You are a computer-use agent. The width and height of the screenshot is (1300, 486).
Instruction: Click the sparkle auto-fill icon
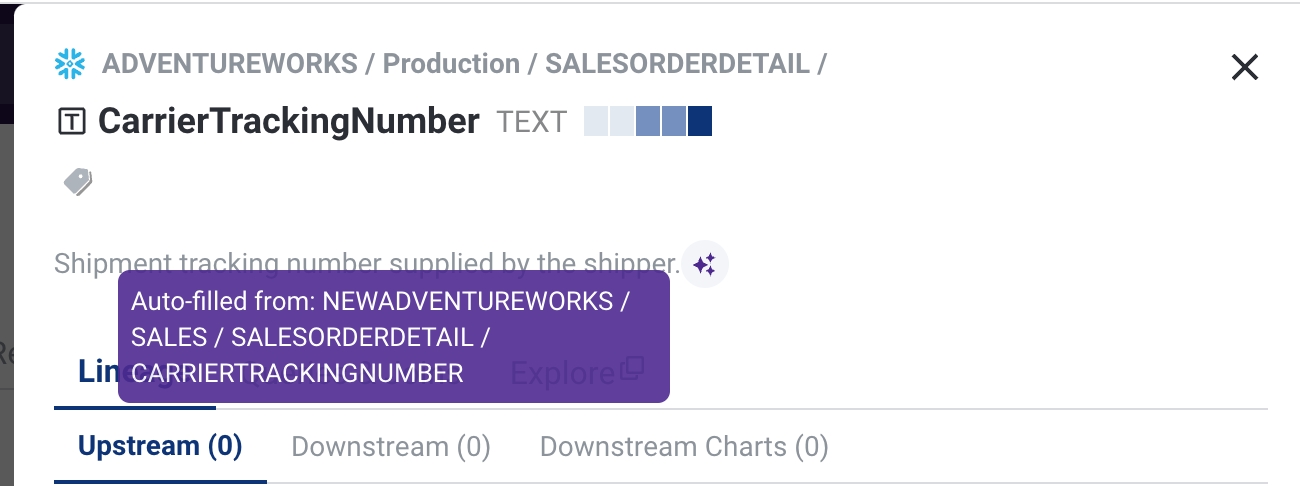[705, 265]
